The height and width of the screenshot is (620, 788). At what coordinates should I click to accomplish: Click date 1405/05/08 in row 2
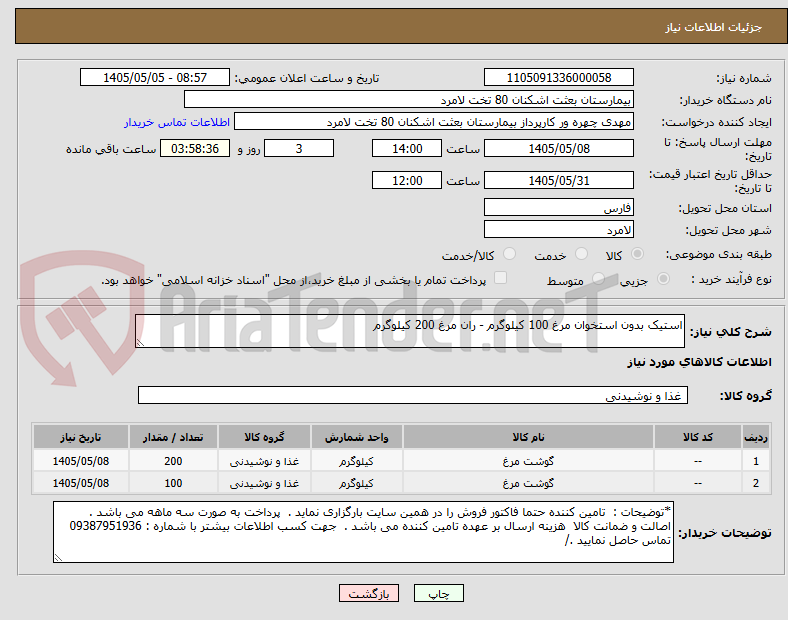[x=80, y=483]
